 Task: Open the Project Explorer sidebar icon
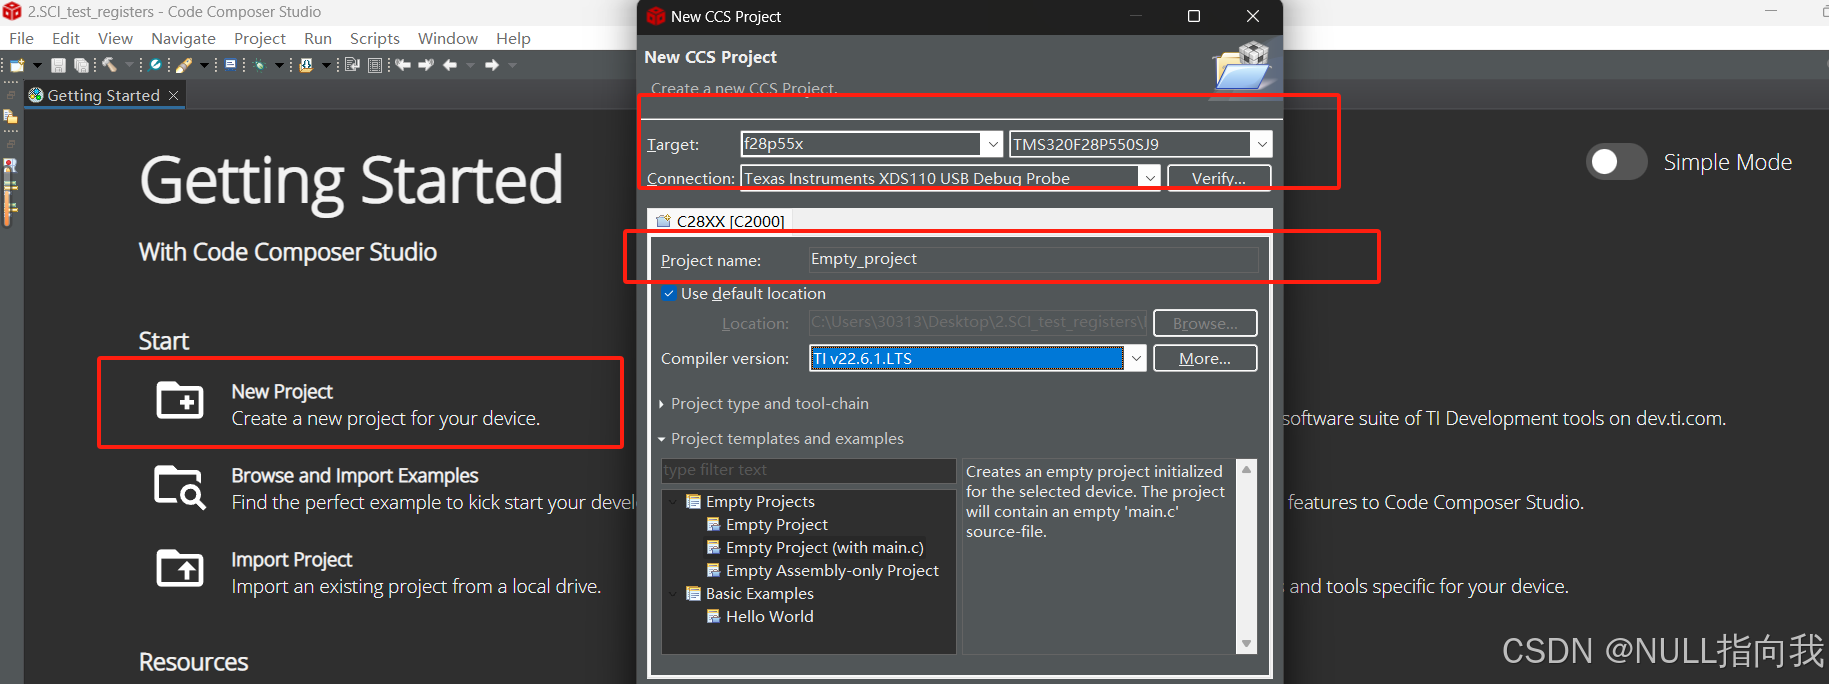(x=10, y=116)
